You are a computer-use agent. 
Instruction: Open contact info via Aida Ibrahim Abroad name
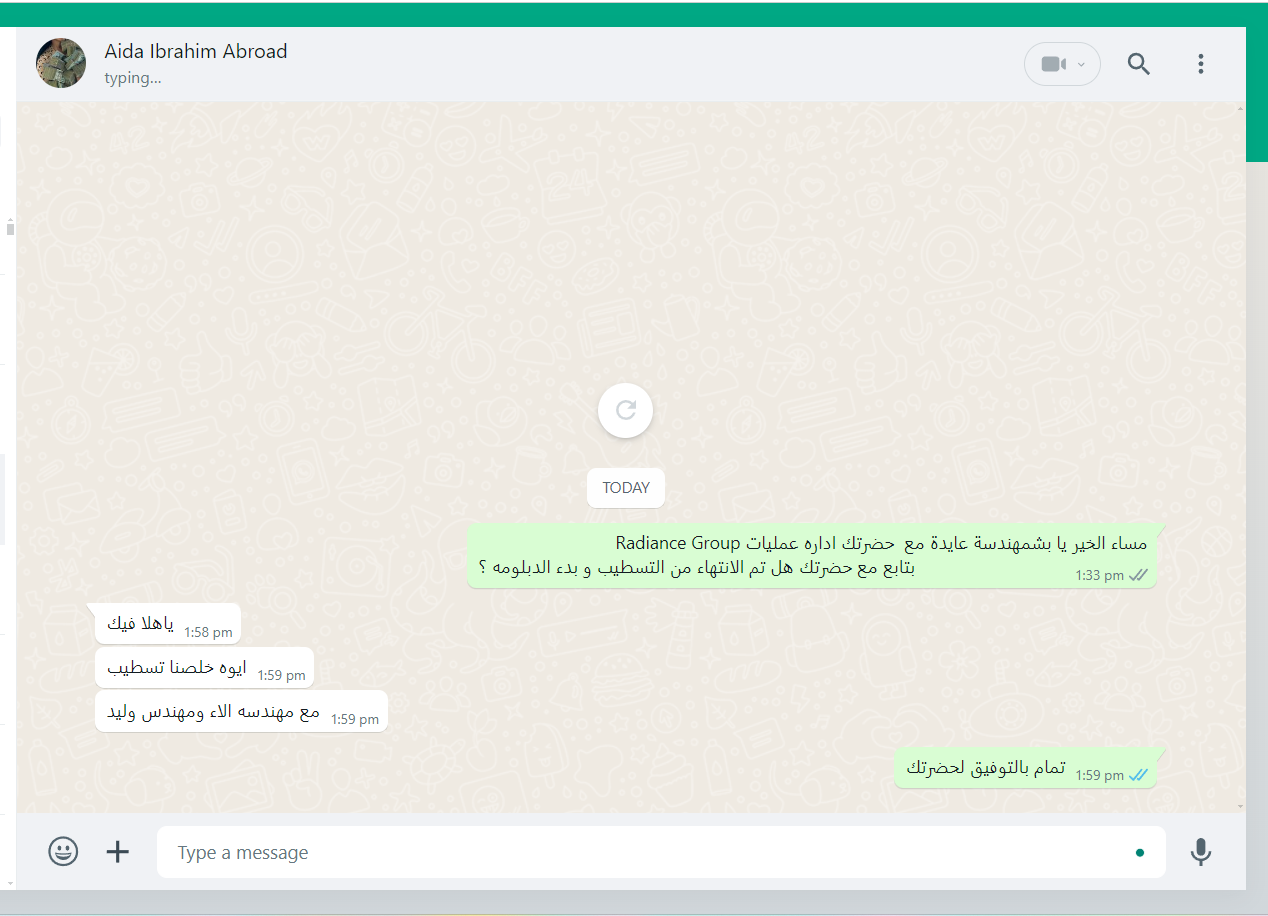pos(196,51)
